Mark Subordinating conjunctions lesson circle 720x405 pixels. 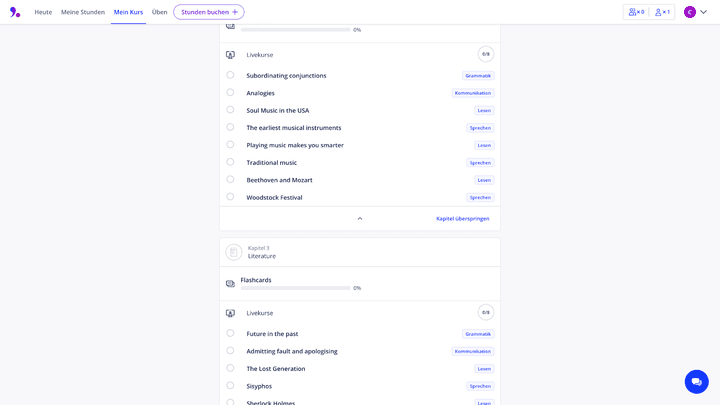[230, 75]
